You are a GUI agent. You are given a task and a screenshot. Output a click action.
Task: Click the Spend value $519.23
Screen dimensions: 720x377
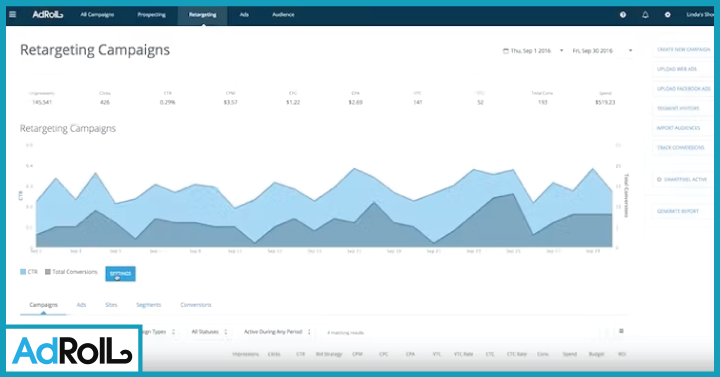pos(605,102)
